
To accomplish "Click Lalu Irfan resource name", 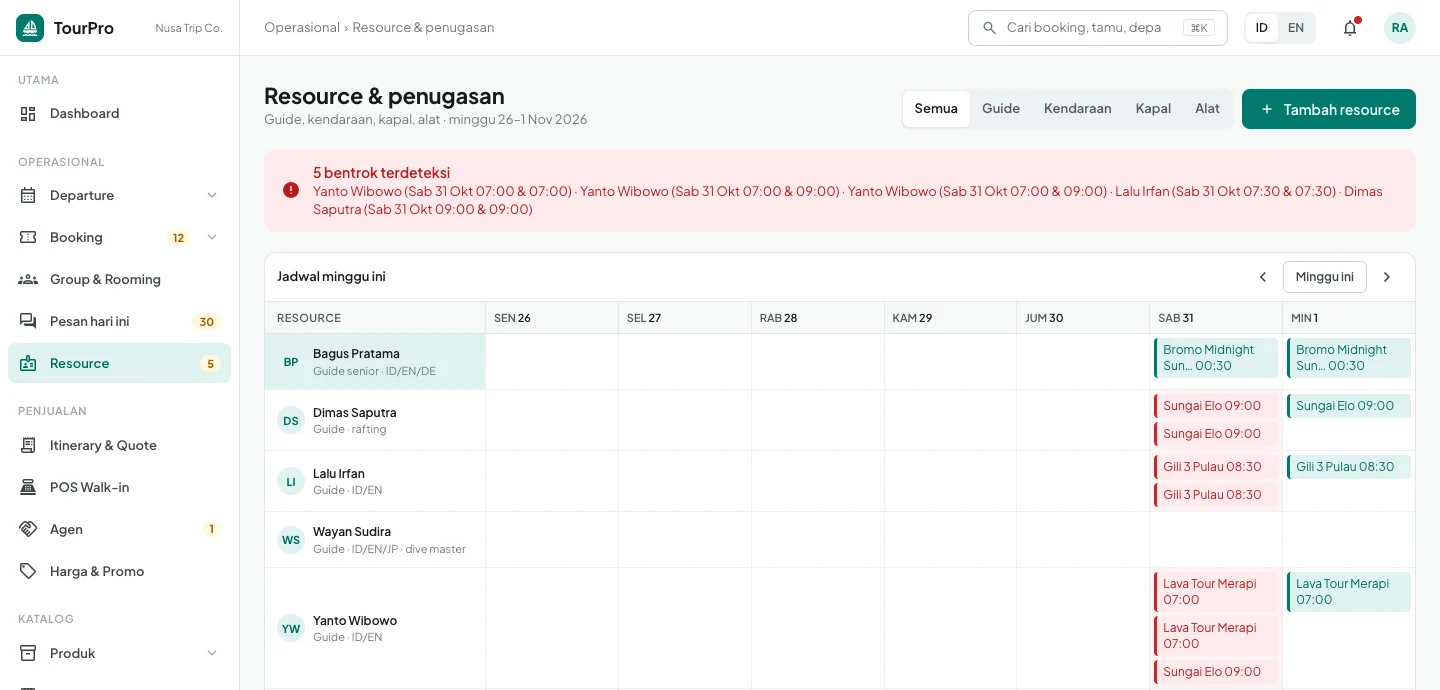I will [339, 474].
